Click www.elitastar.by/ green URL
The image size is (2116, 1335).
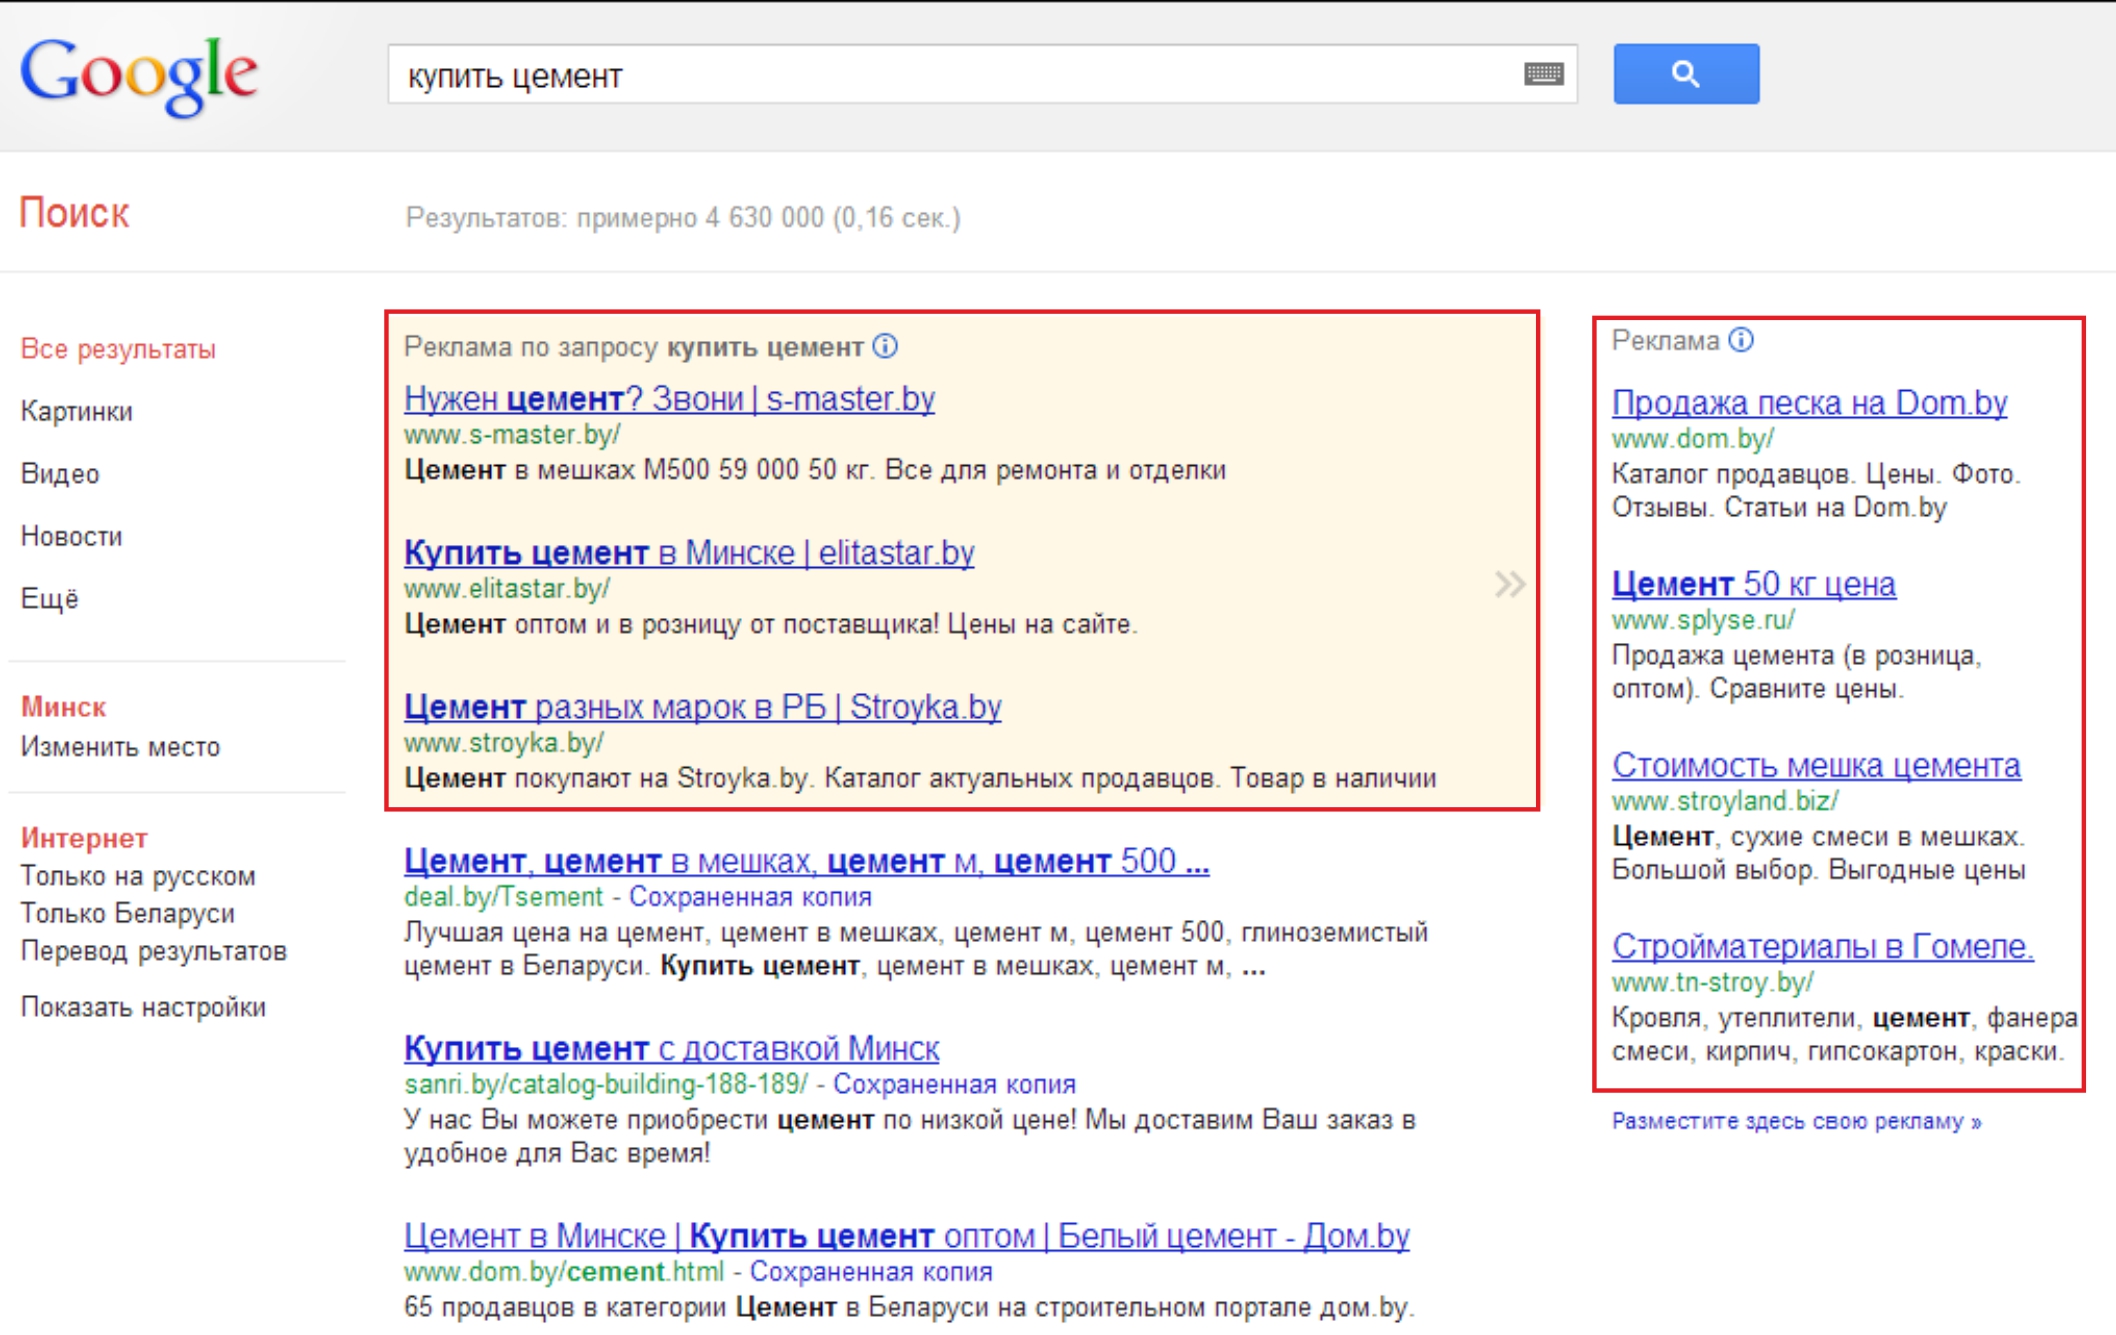(x=507, y=589)
